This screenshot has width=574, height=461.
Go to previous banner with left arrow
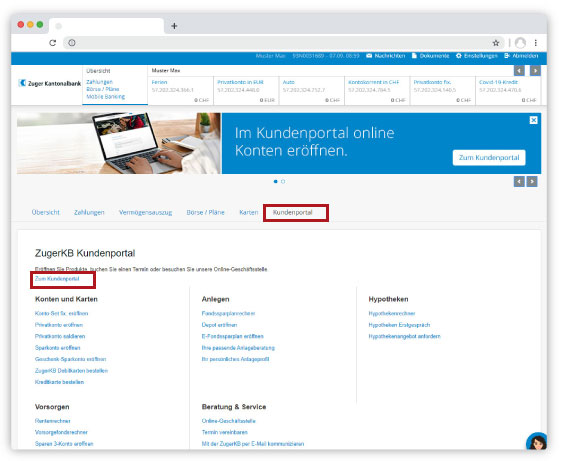519,182
